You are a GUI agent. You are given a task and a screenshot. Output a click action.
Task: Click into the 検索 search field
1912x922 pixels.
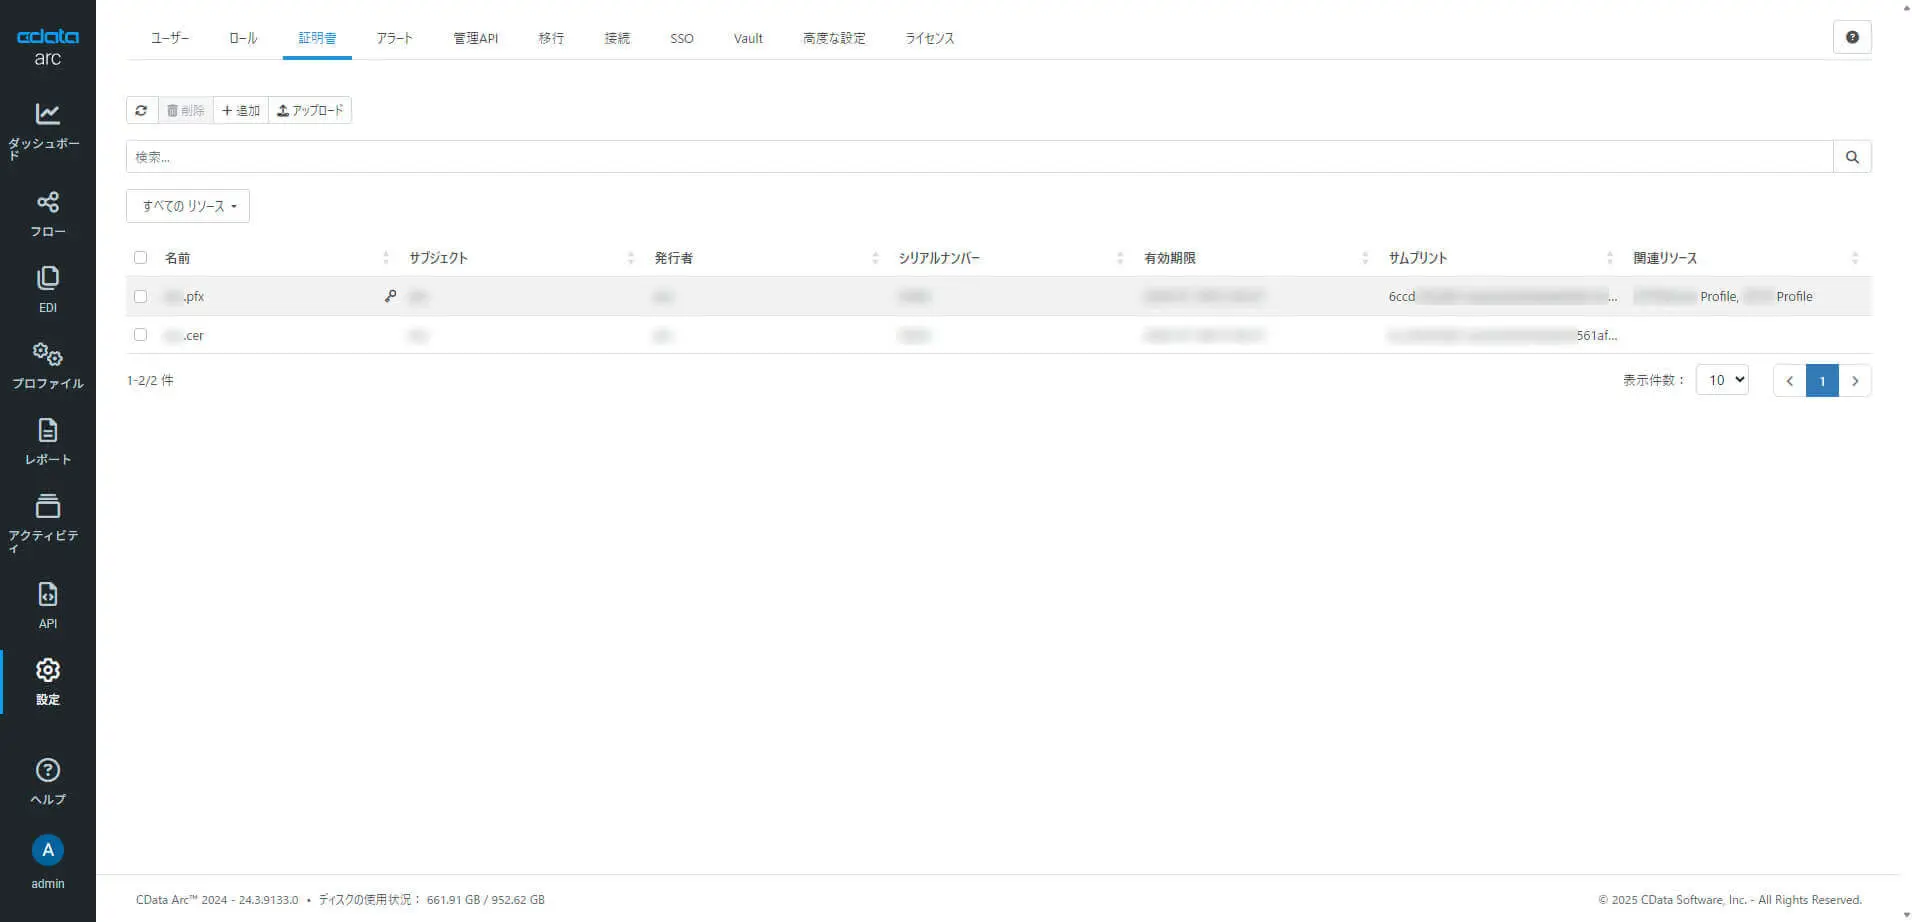tap(979, 157)
